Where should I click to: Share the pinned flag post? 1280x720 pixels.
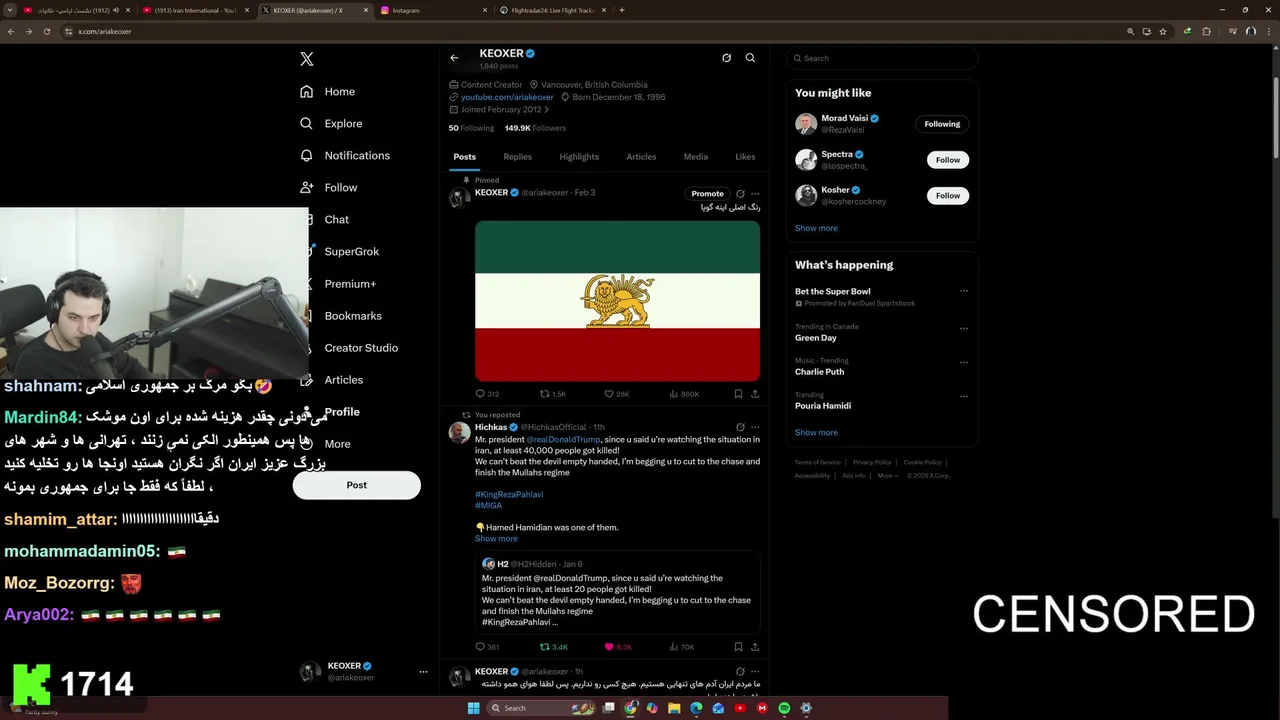point(755,394)
